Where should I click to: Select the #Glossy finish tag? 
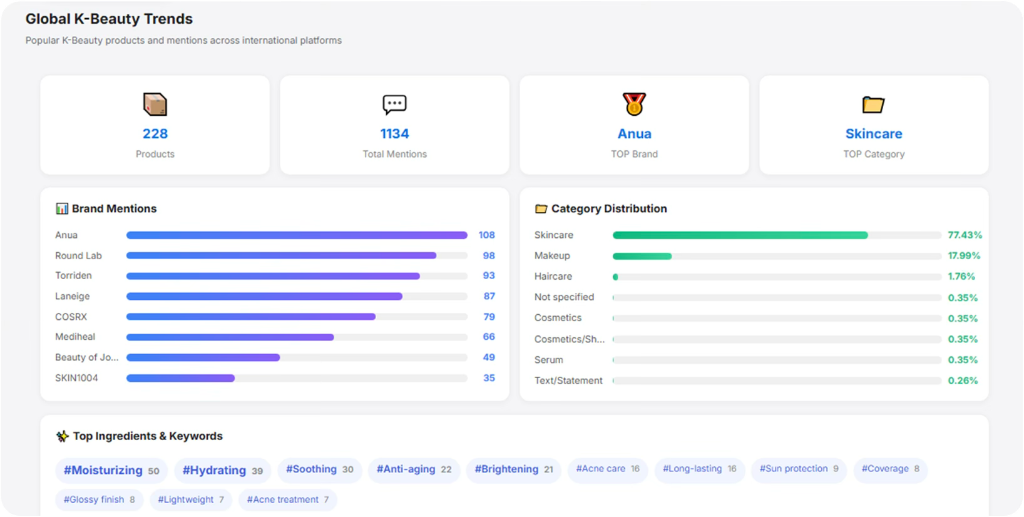click(x=99, y=499)
